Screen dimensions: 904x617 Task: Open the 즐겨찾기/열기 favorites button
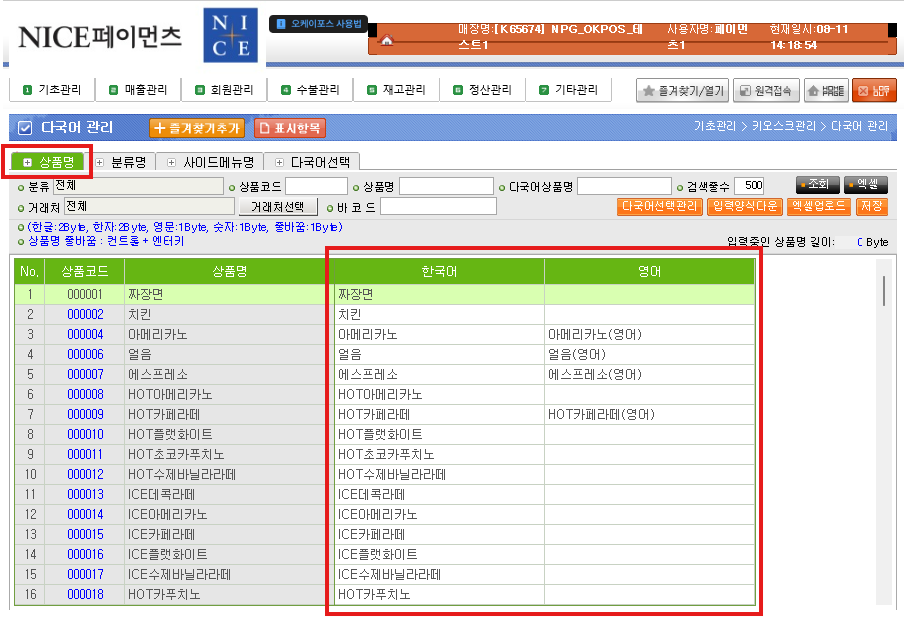pyautogui.click(x=682, y=91)
